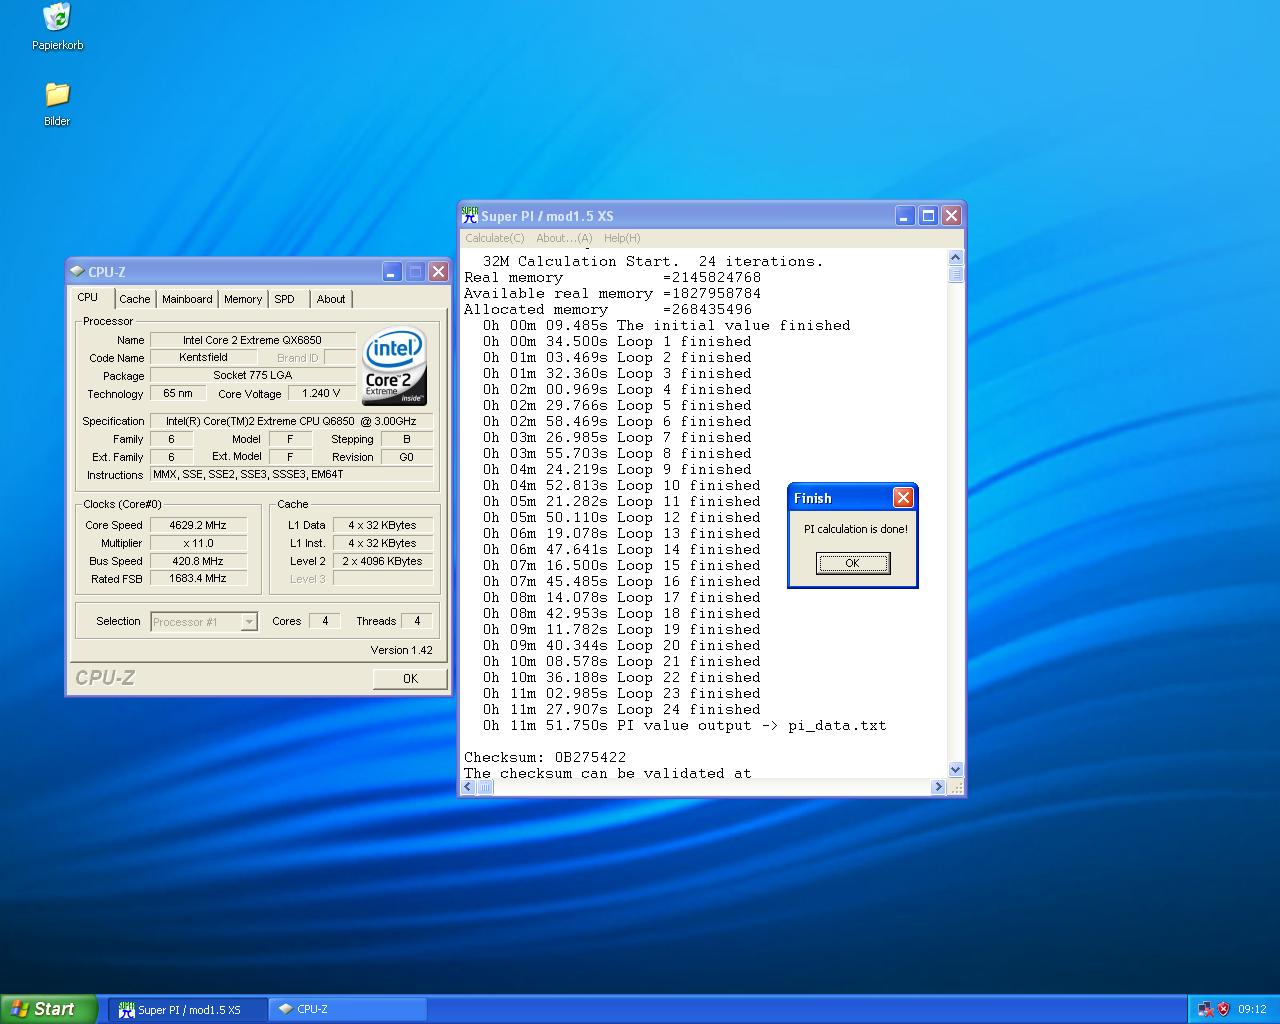Click the 'Loop 24 finished' line in Super PI

622,710
